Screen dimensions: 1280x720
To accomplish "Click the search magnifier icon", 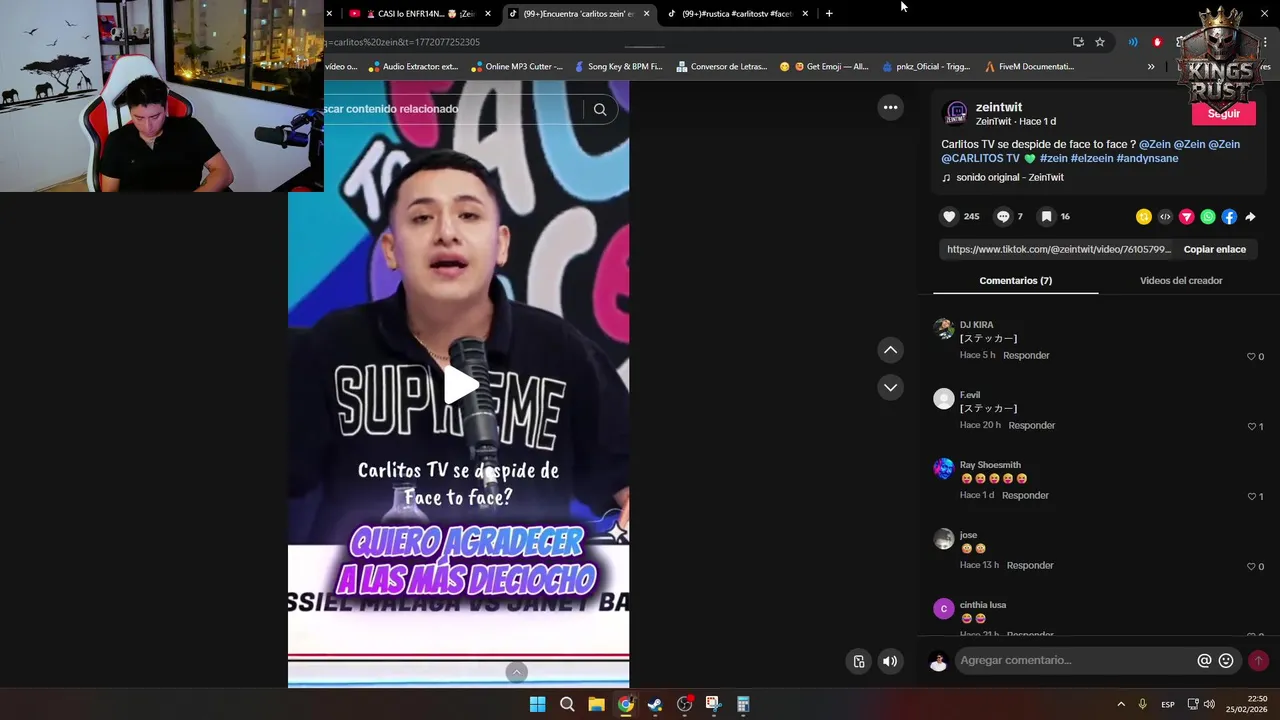I will [600, 109].
